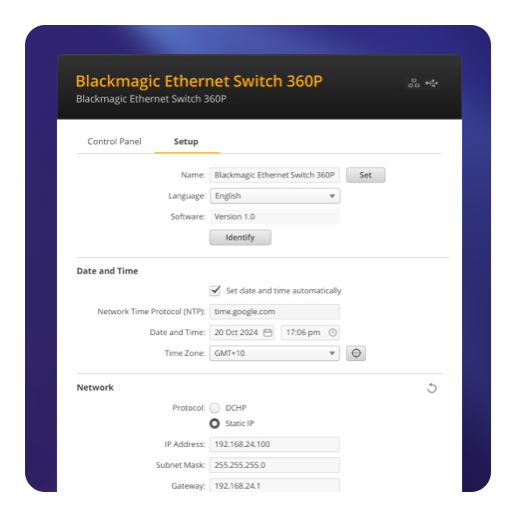Open the calendar picker beside 20 Oct 2024
The height and width of the screenshot is (517, 516).
point(267,332)
